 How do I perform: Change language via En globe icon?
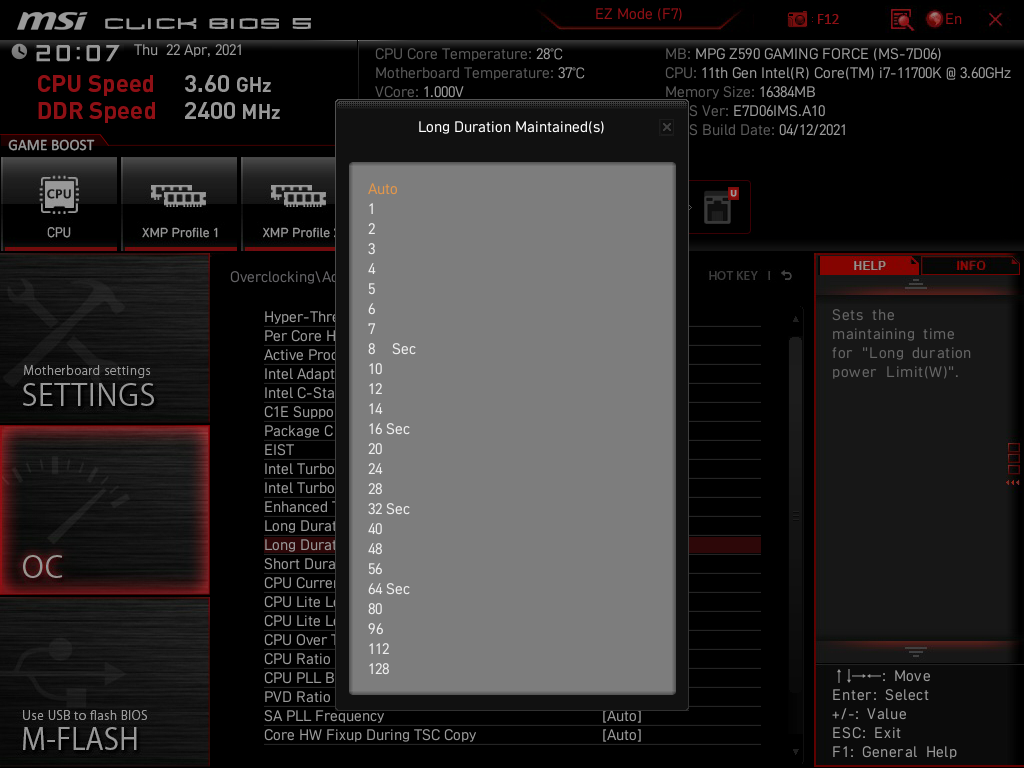944,19
